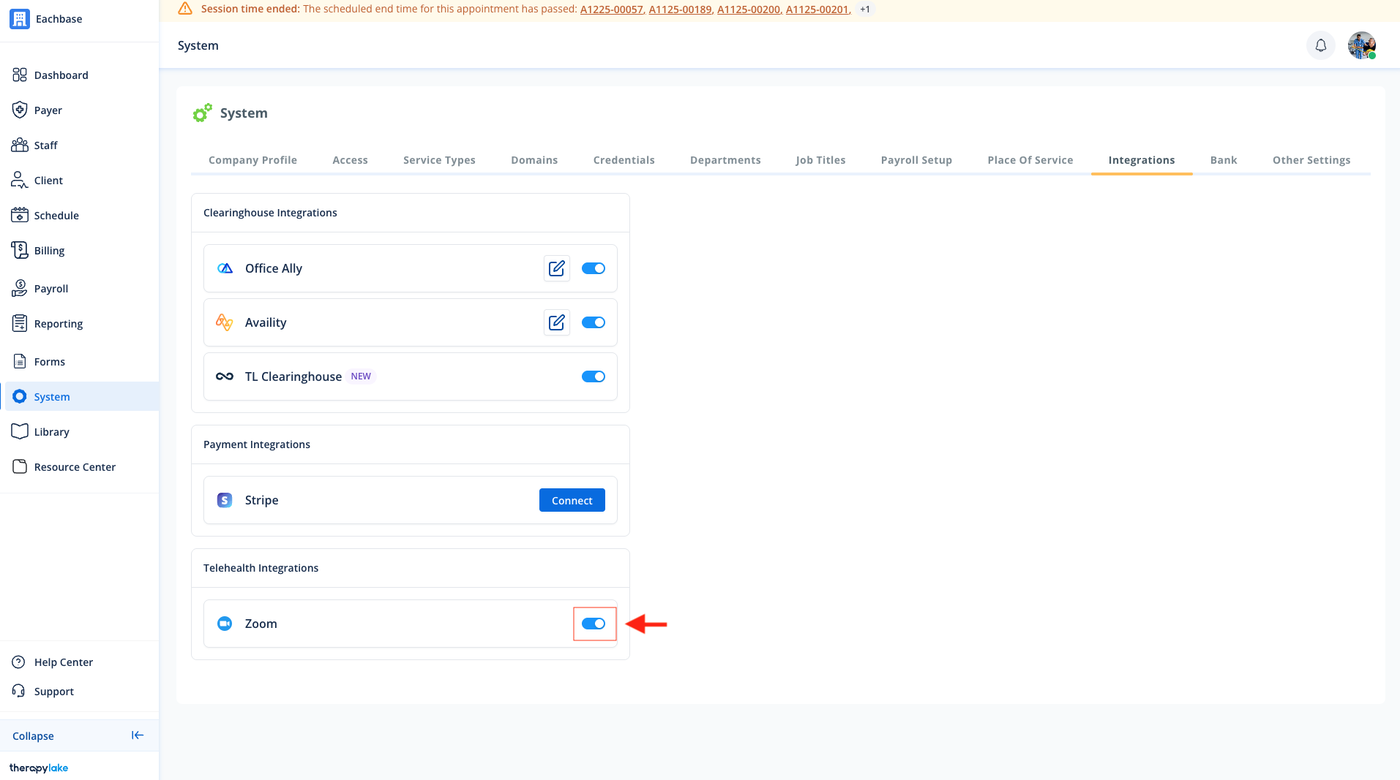Switch to the Payroll Setup tab

(916, 160)
